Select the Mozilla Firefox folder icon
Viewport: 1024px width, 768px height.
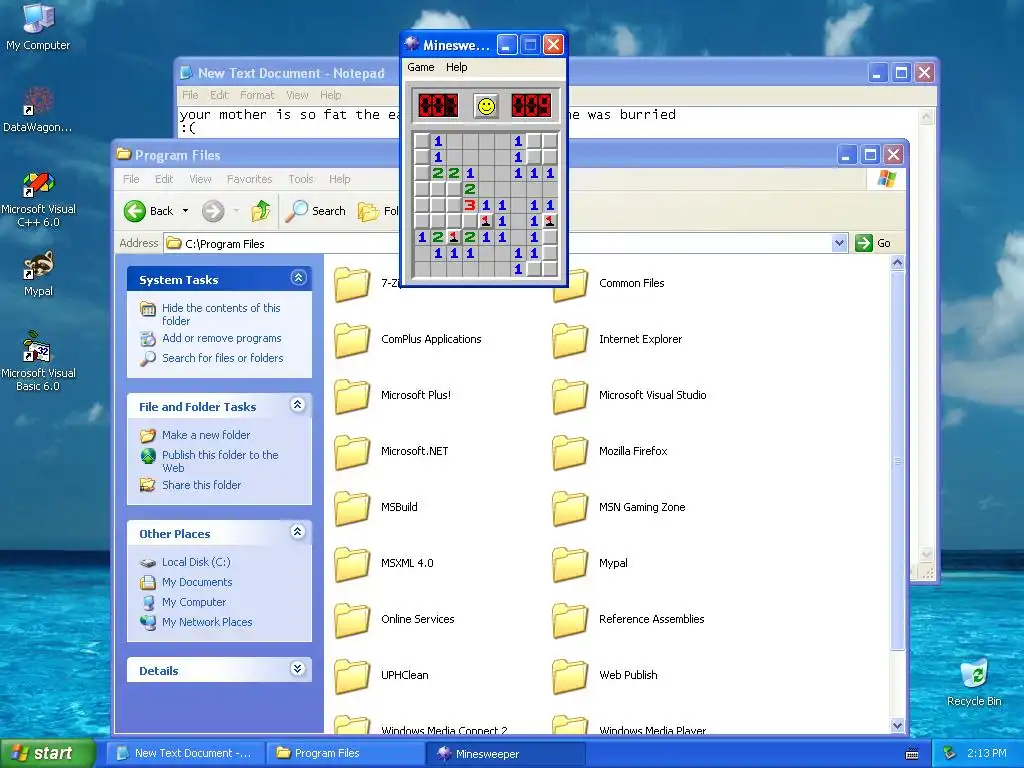[570, 453]
